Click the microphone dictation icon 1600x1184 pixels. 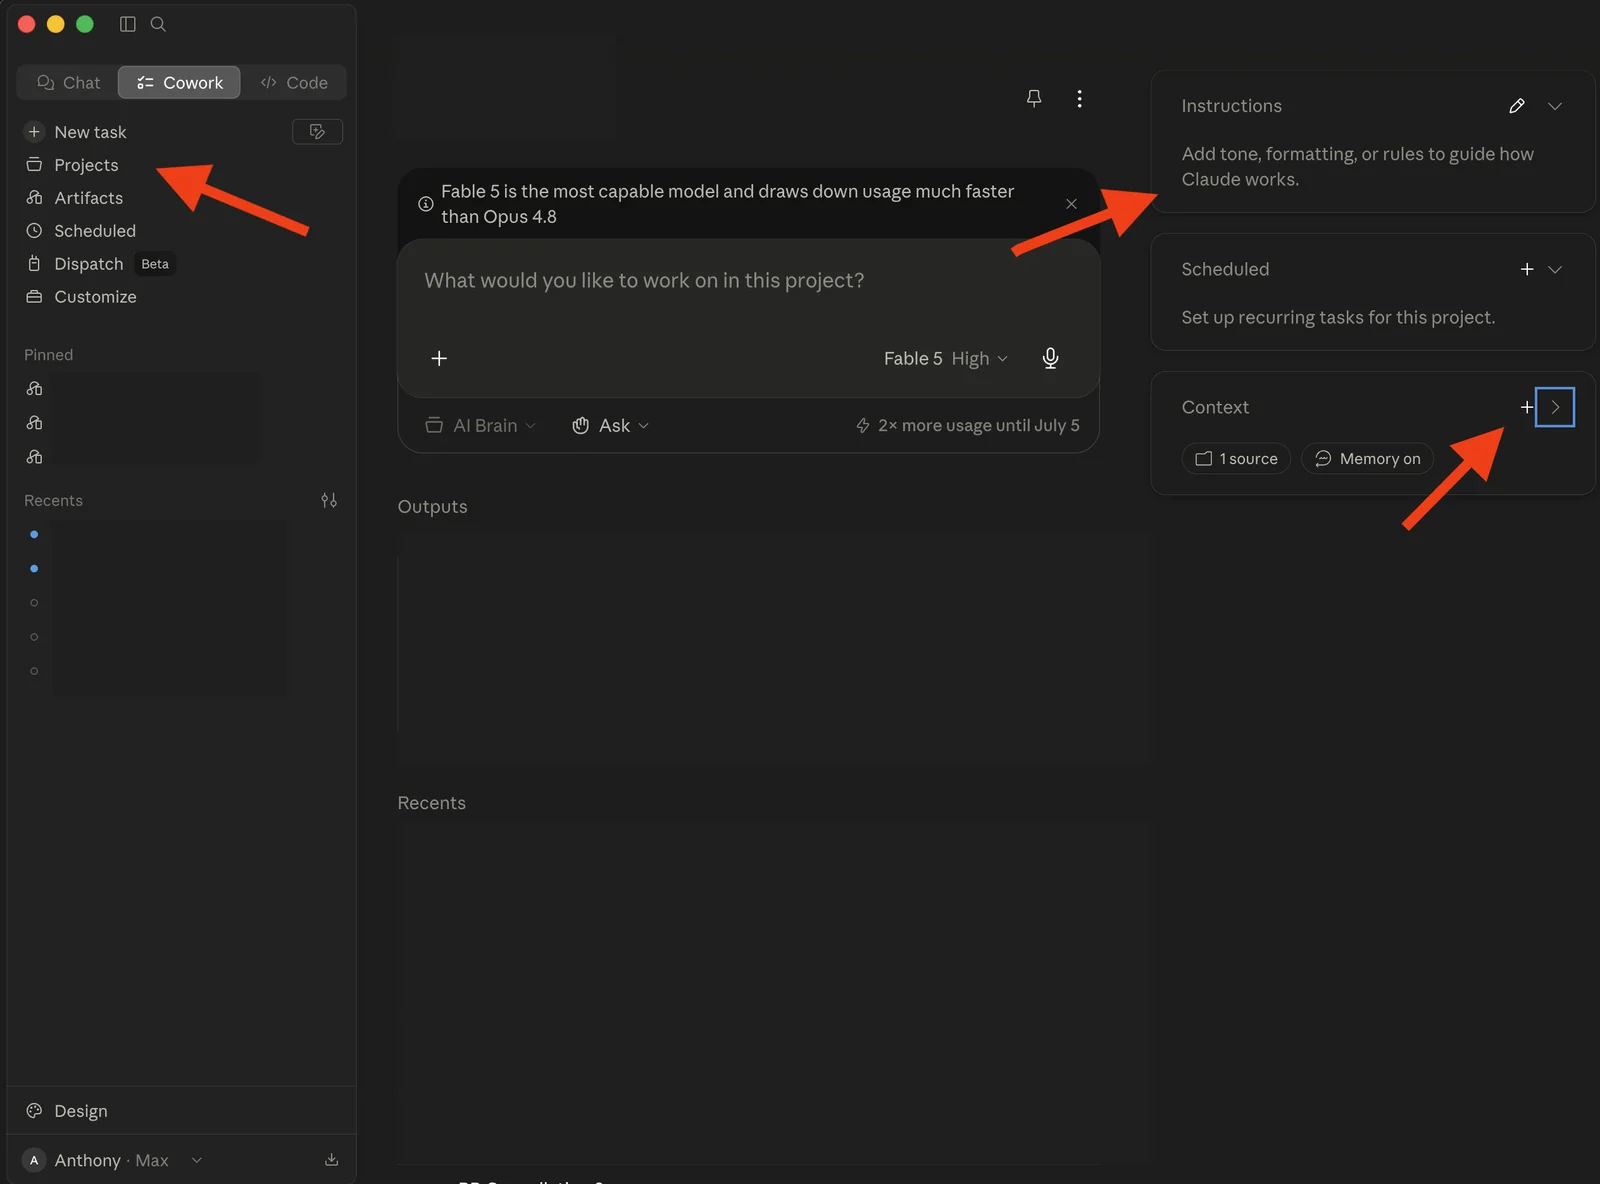coord(1050,358)
